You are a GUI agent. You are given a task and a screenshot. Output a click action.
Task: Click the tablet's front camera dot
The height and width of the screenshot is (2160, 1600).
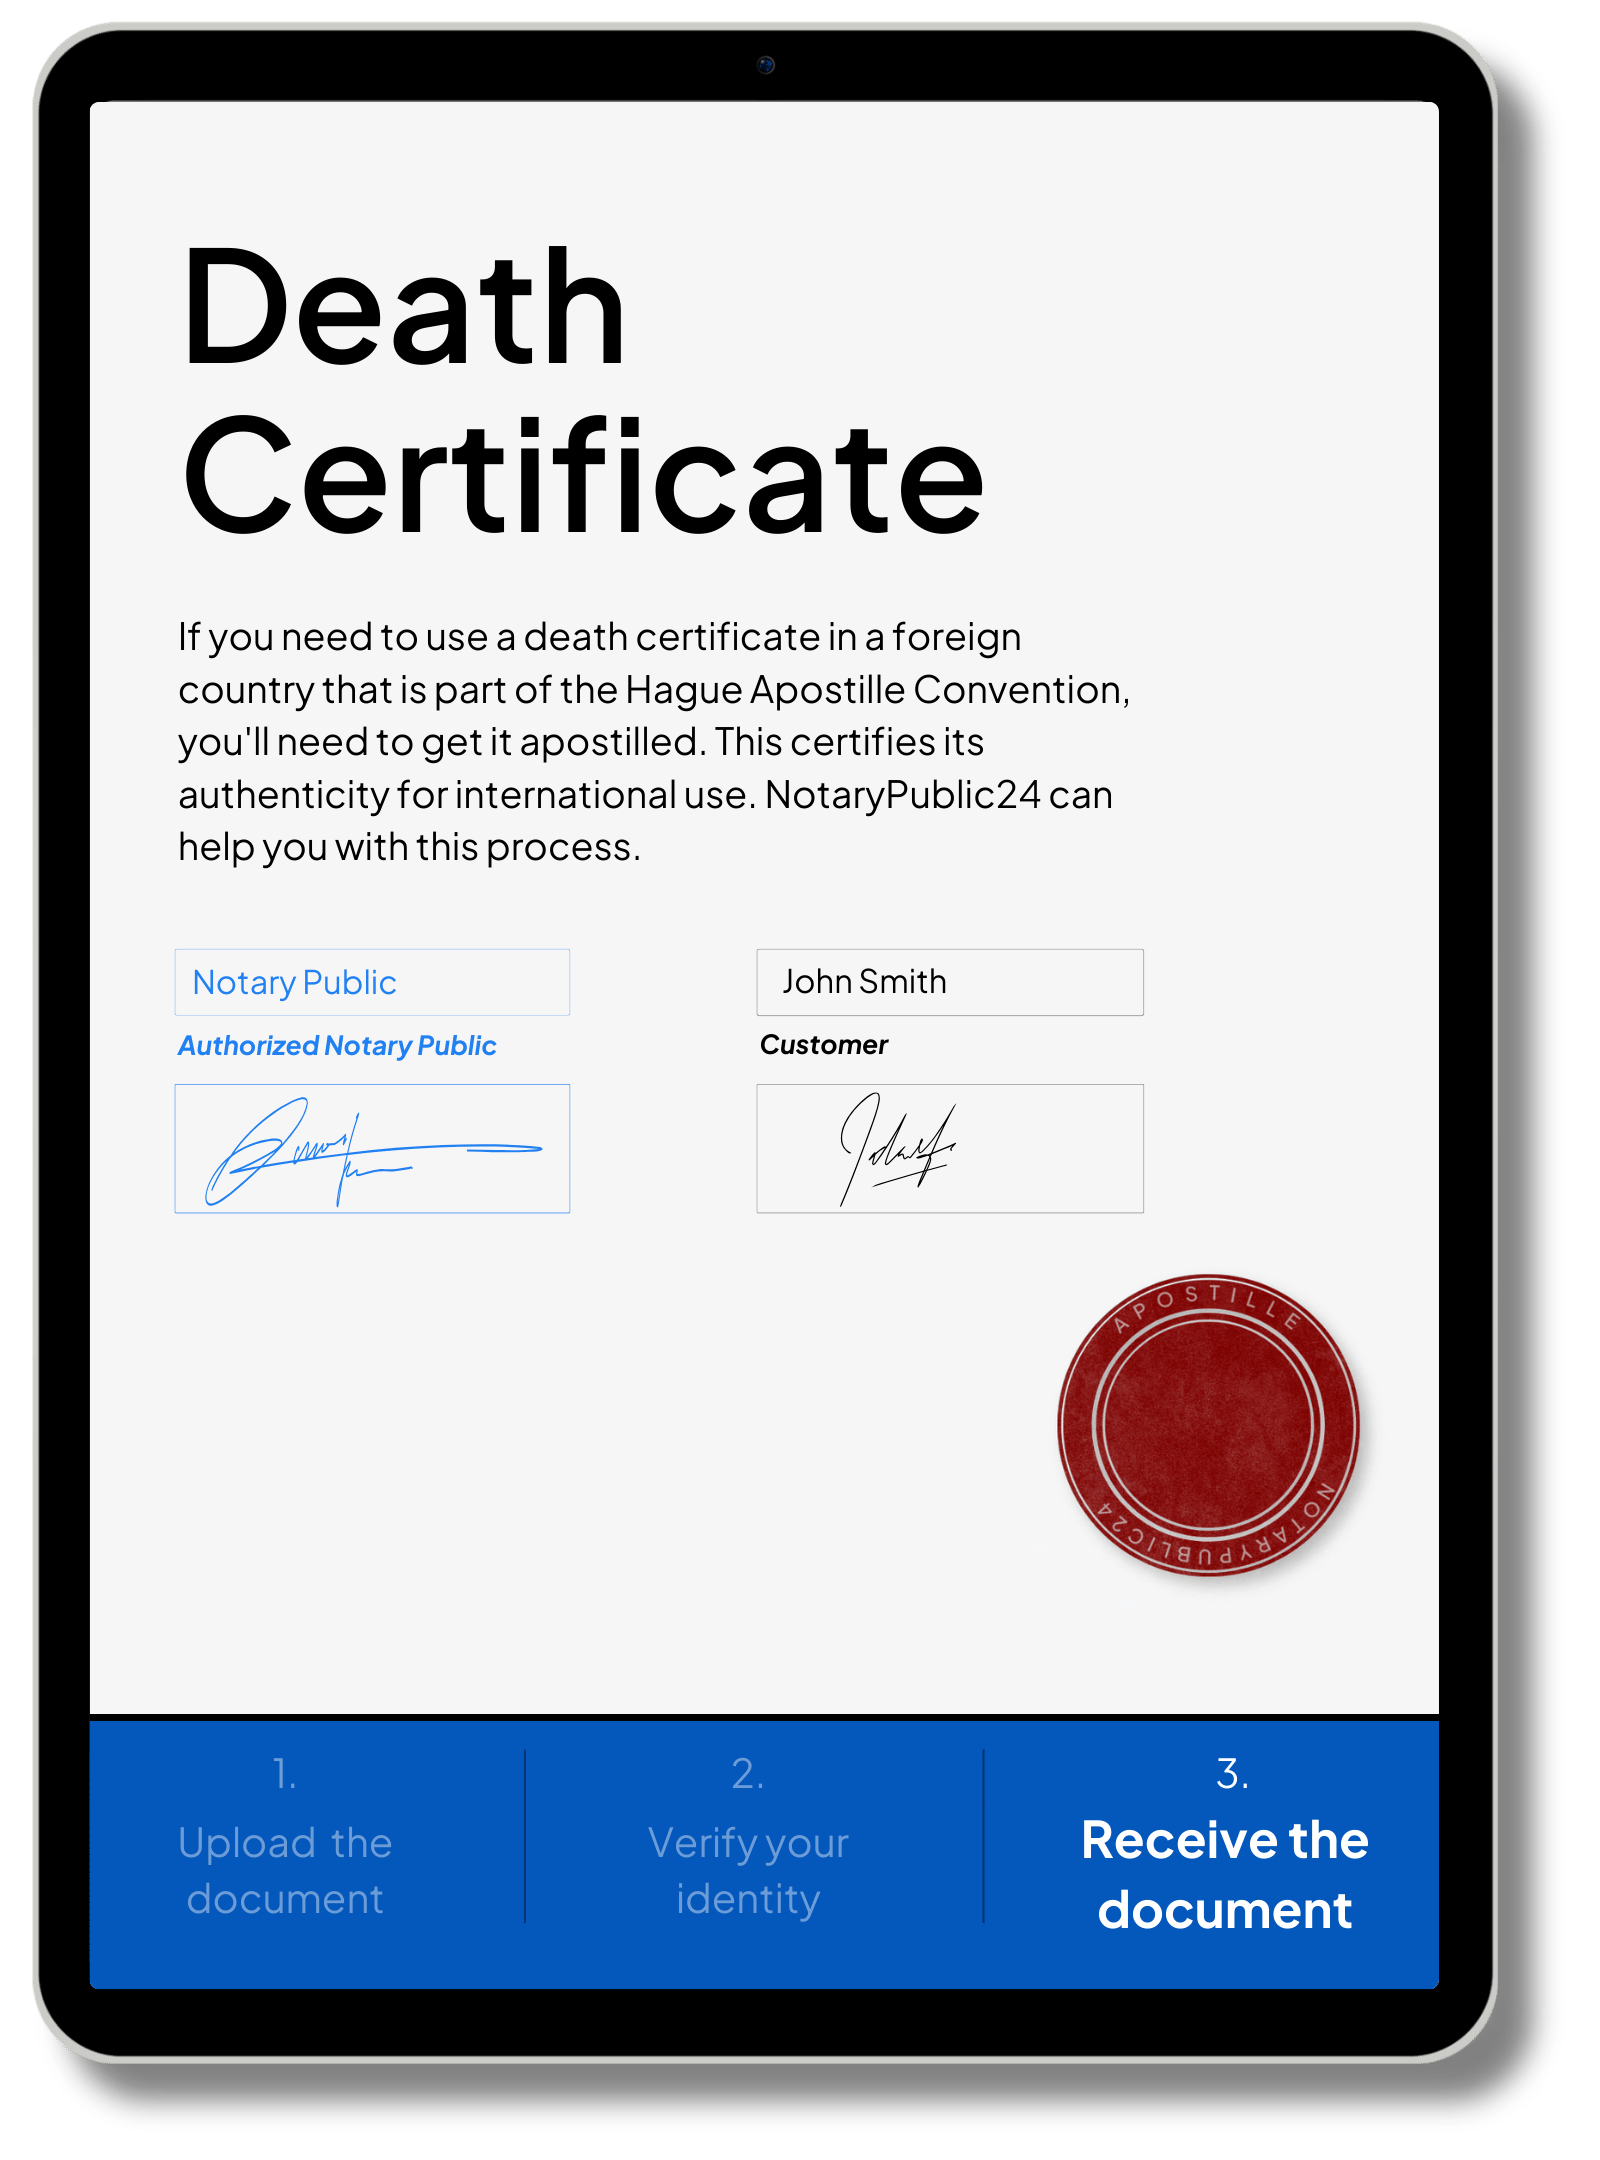766,66
